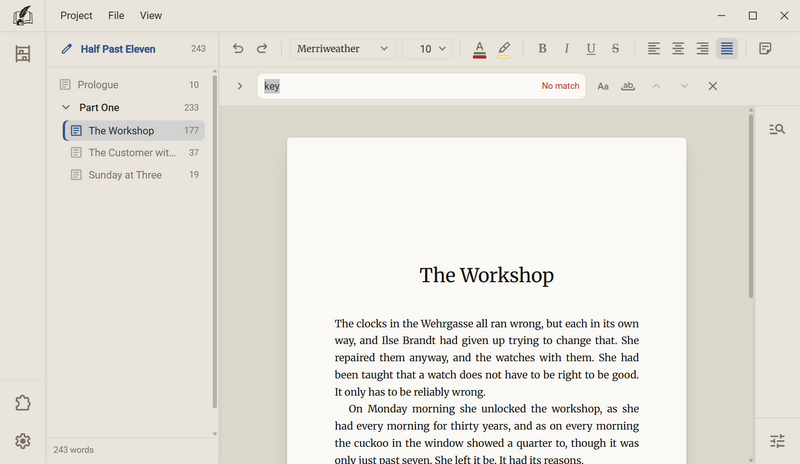Viewport: 800px width, 464px height.
Task: Click the project word count 243 in header
Action: click(x=198, y=49)
